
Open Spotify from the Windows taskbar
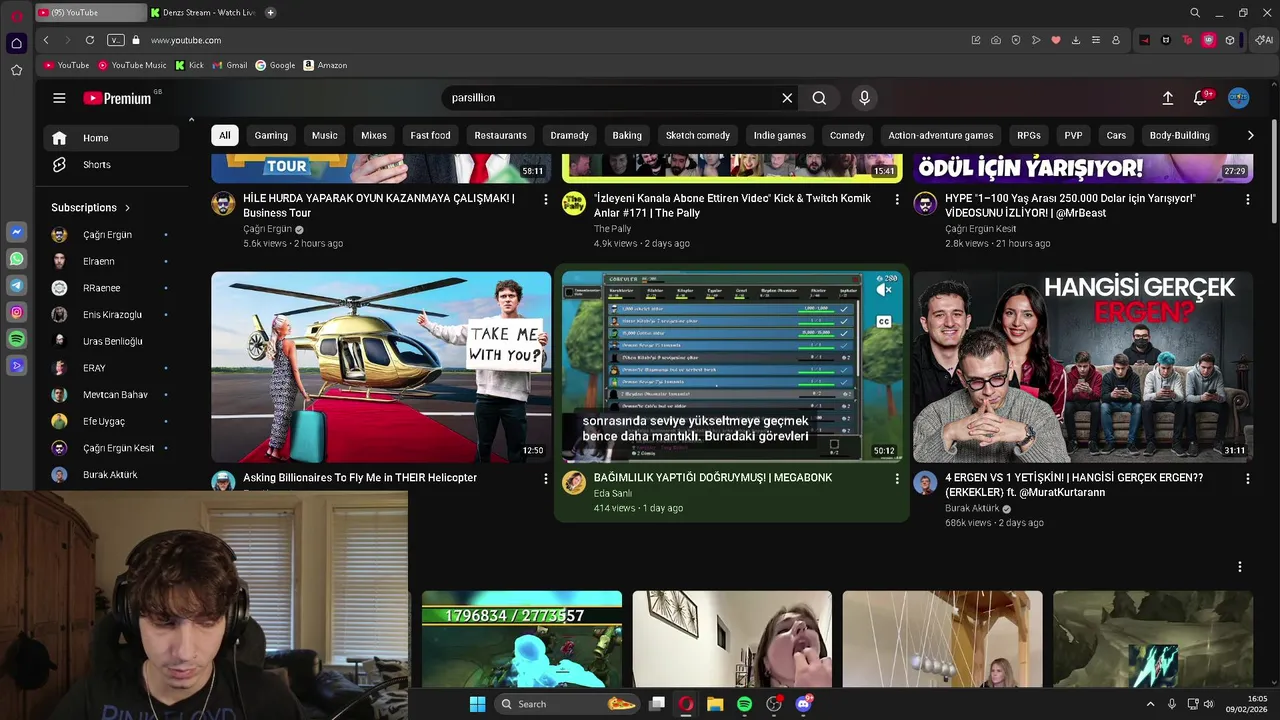pos(744,704)
